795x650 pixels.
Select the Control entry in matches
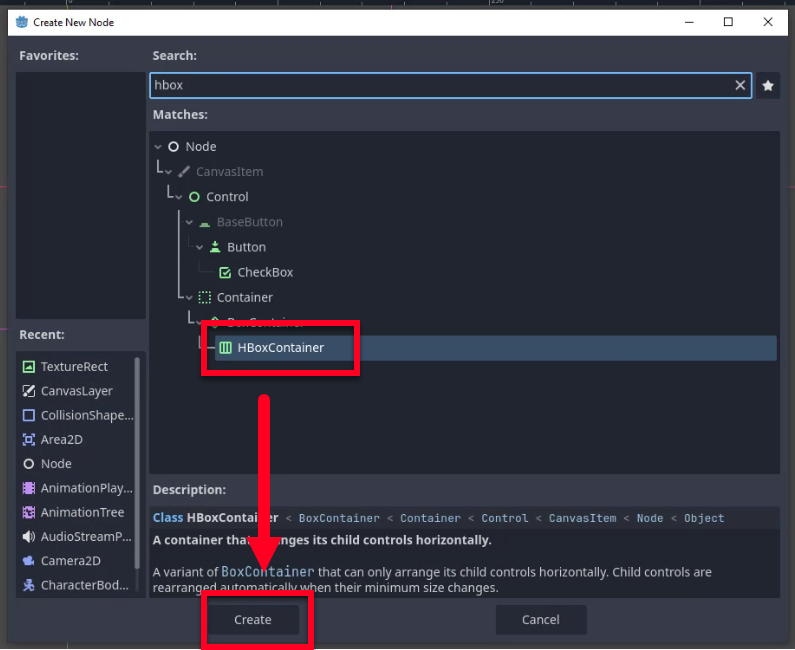(227, 197)
